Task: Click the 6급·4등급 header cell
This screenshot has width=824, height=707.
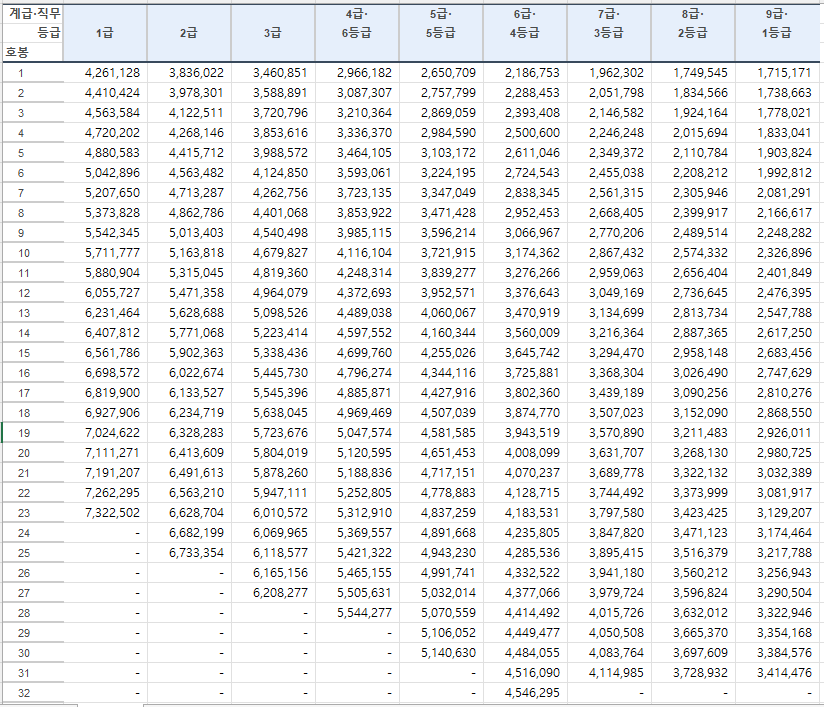Action: click(525, 33)
